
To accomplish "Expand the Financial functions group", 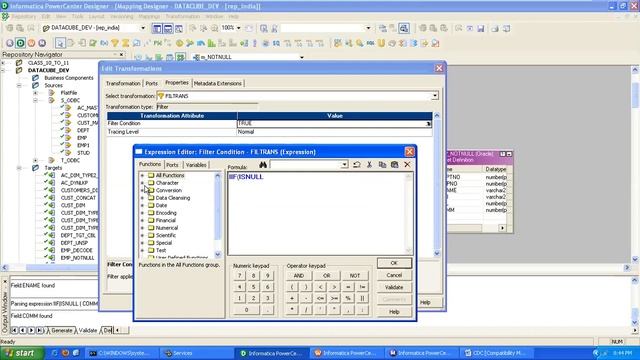I will point(142,220).
